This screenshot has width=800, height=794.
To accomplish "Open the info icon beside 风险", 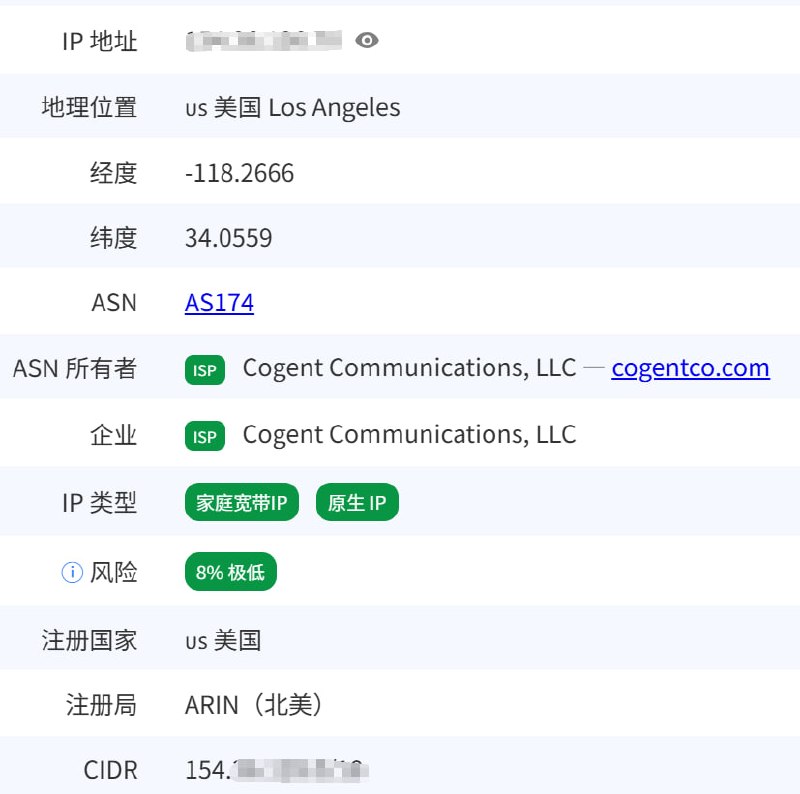I will [72, 573].
